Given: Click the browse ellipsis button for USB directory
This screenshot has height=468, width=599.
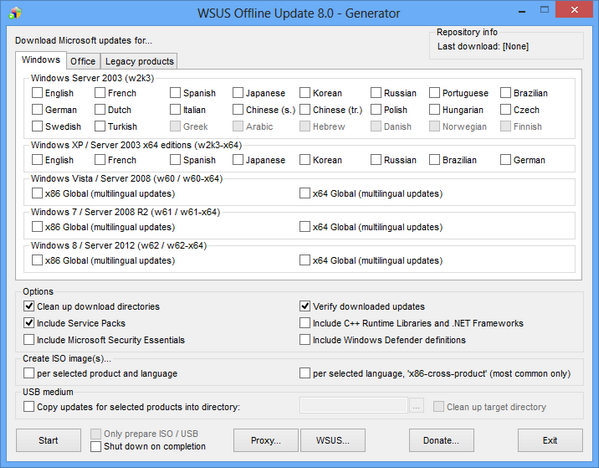Looking at the screenshot, I should (416, 406).
